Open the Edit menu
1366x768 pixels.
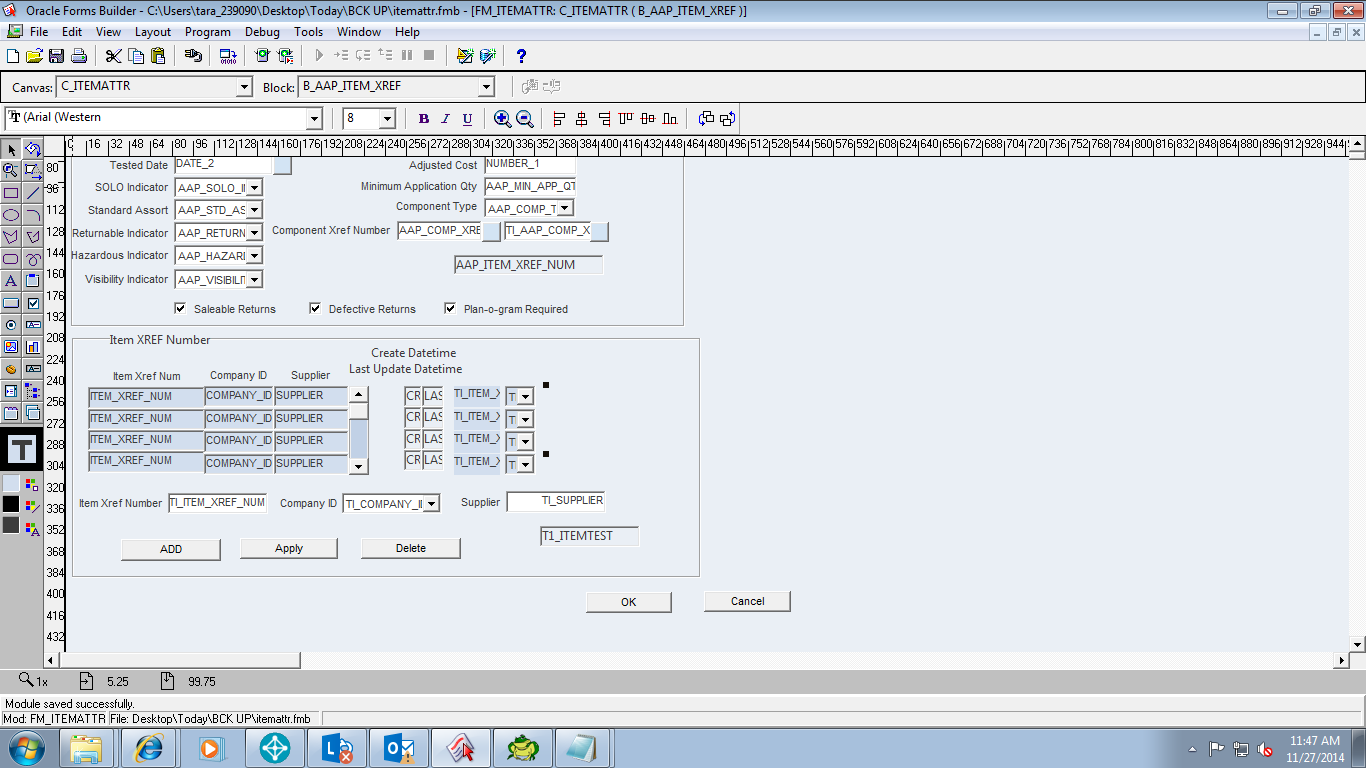point(72,32)
